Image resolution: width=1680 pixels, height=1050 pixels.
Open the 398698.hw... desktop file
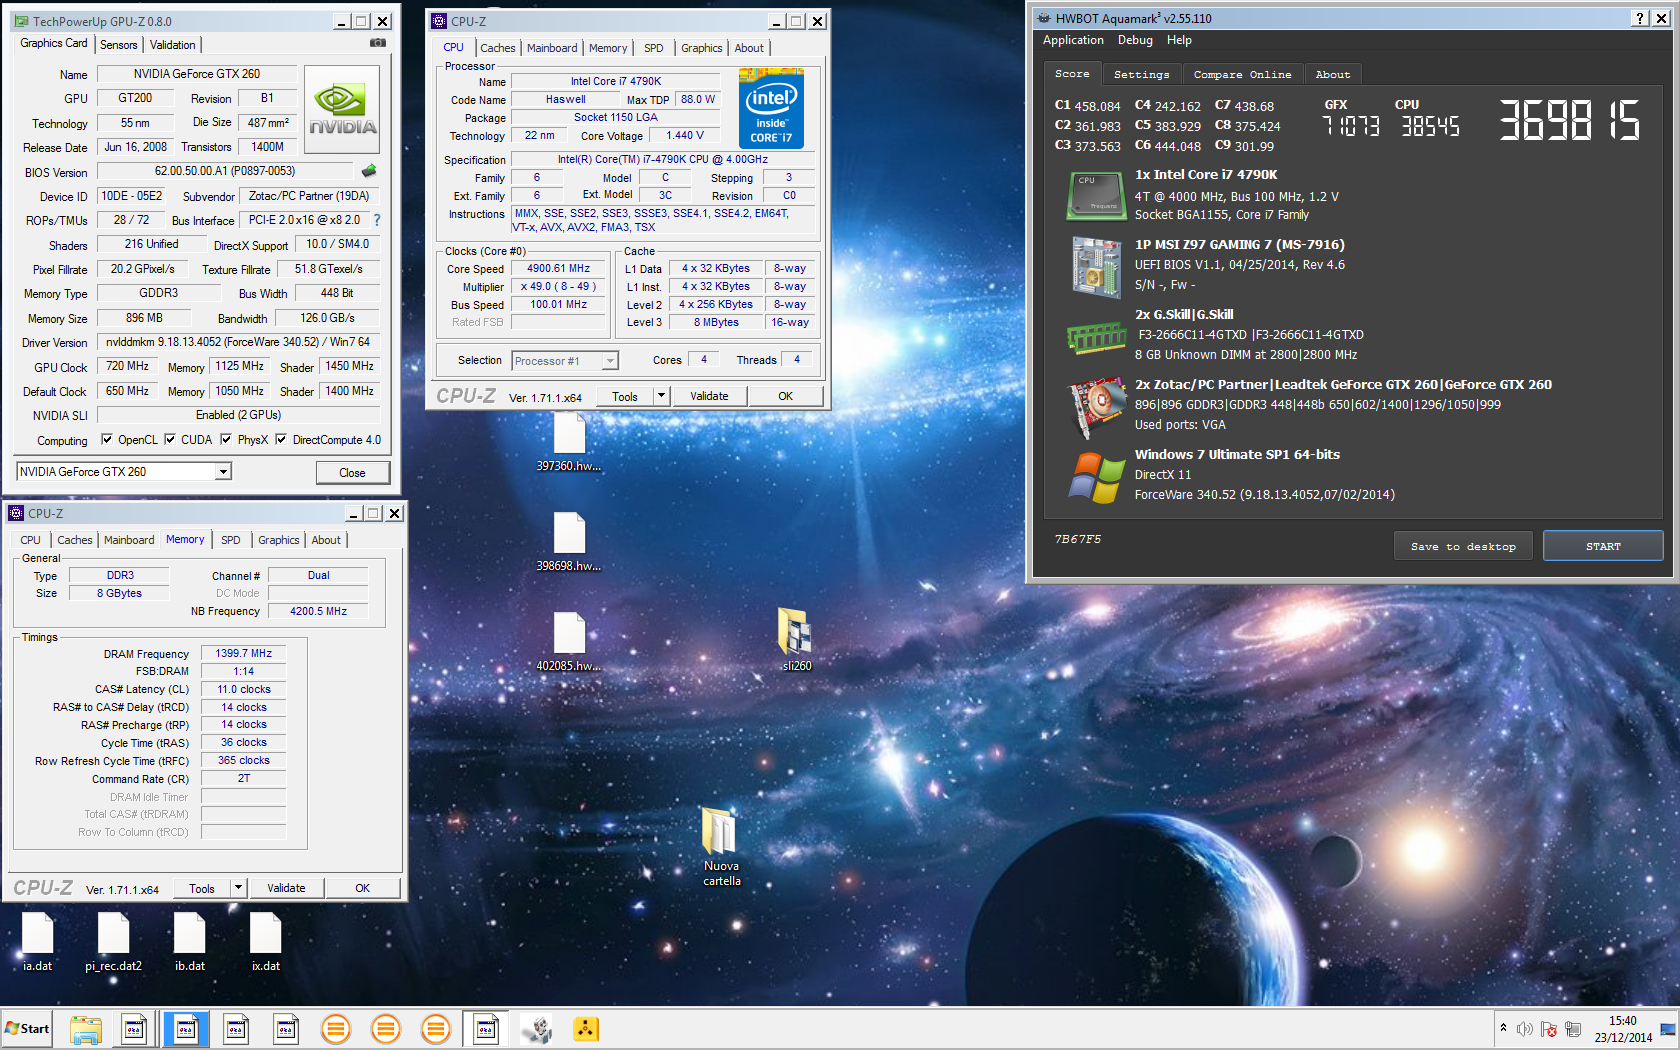pos(569,541)
